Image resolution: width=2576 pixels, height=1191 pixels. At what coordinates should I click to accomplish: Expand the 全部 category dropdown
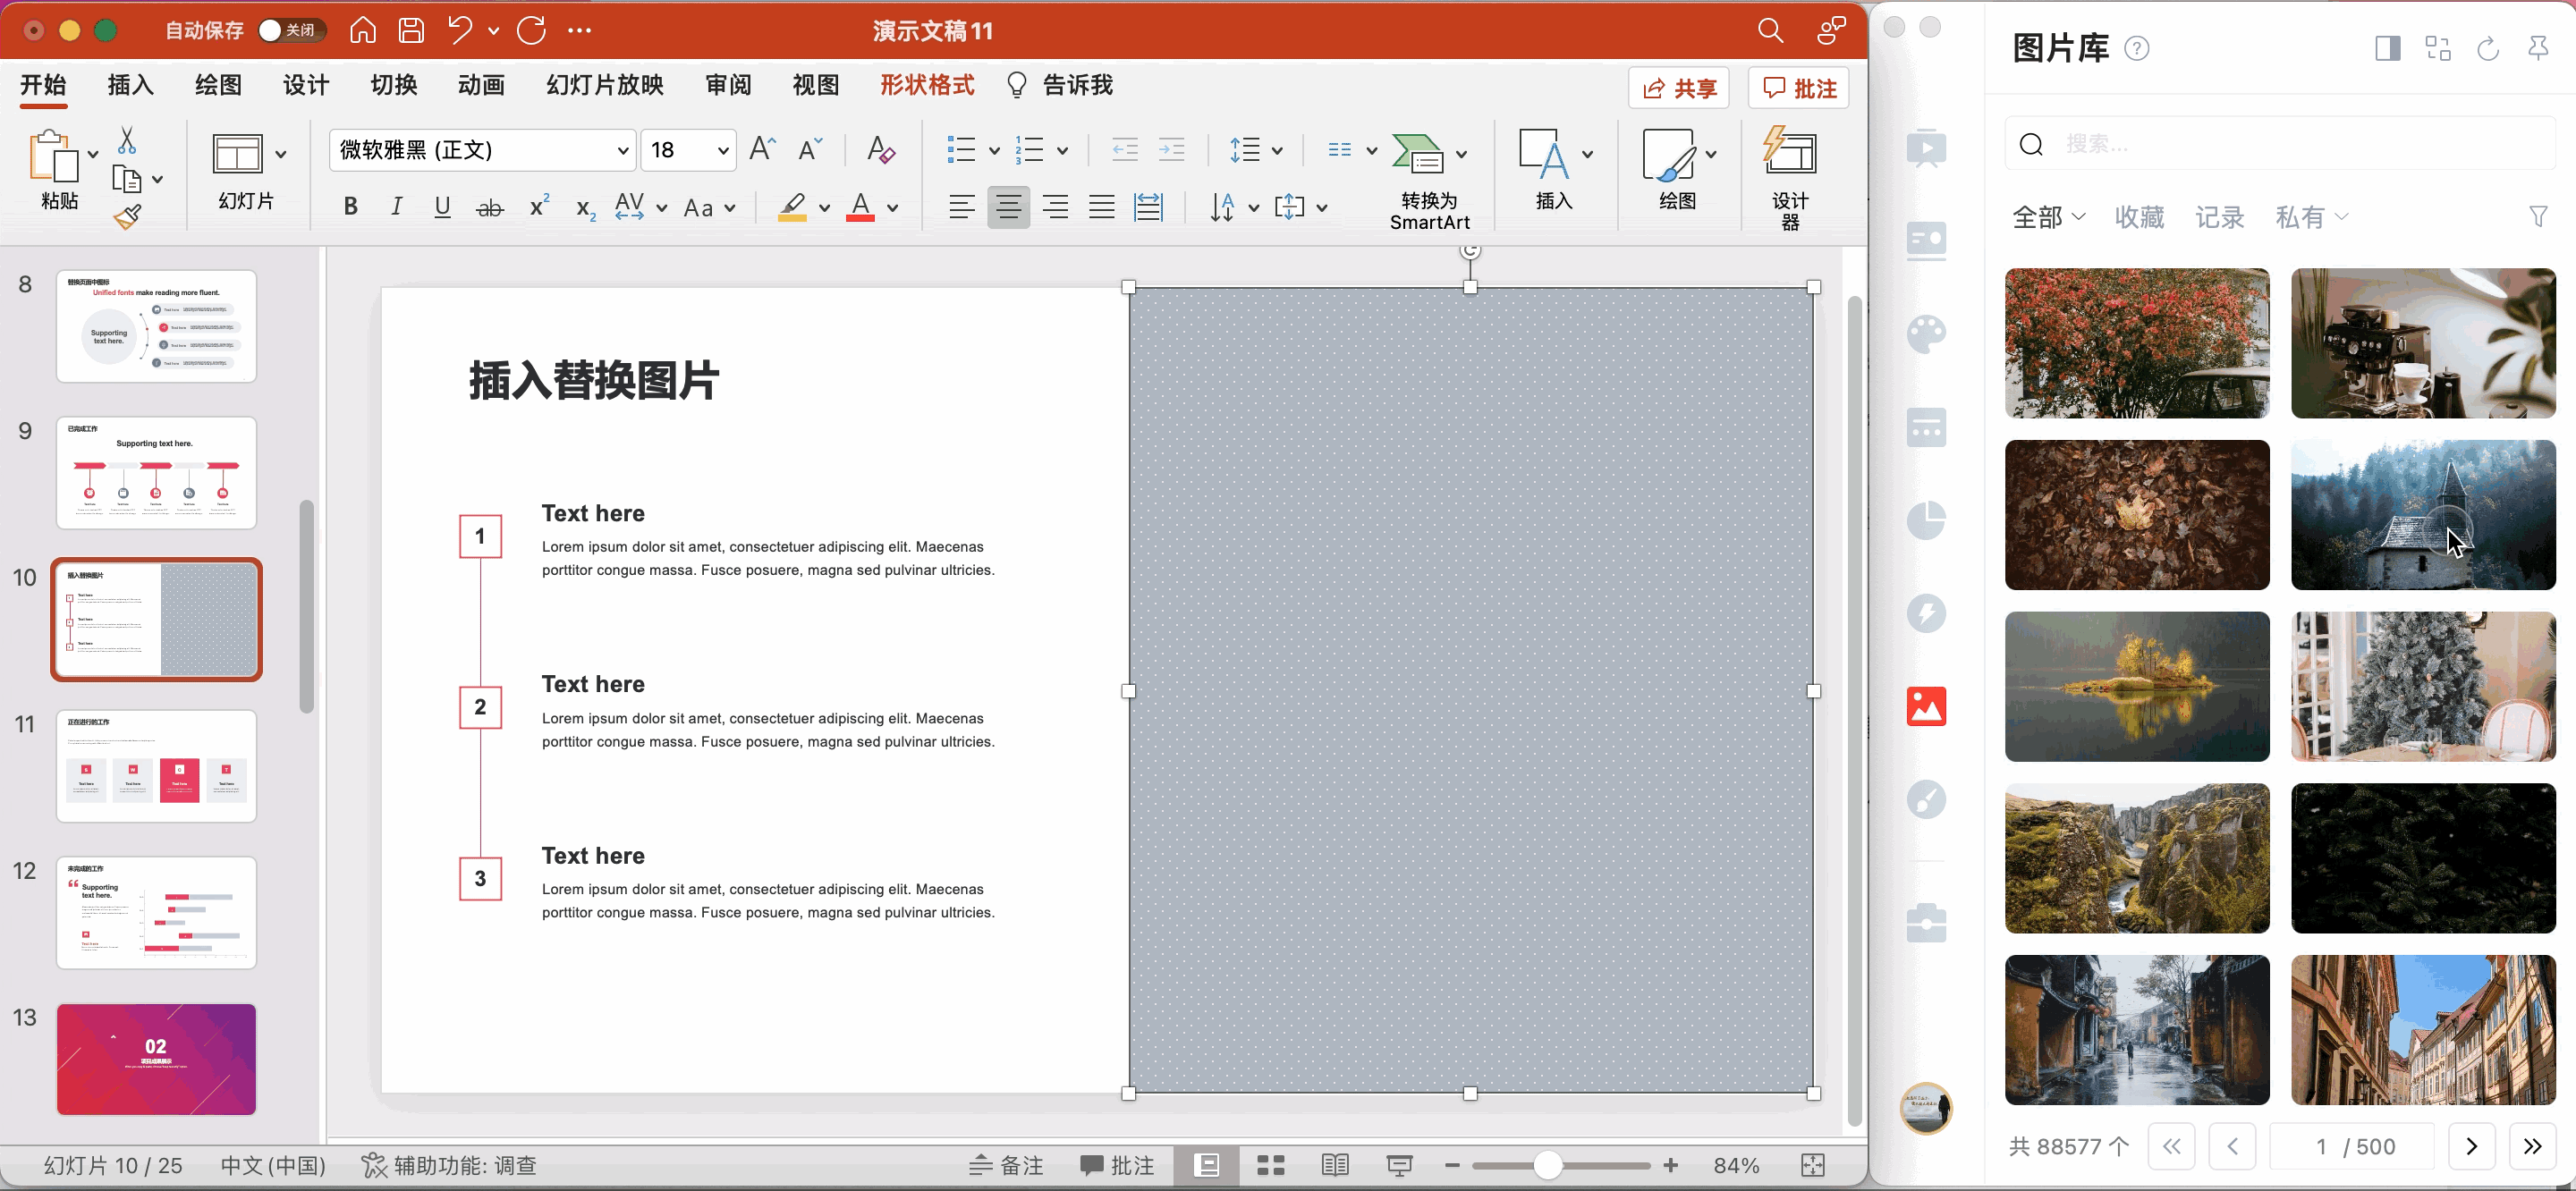tap(2048, 217)
